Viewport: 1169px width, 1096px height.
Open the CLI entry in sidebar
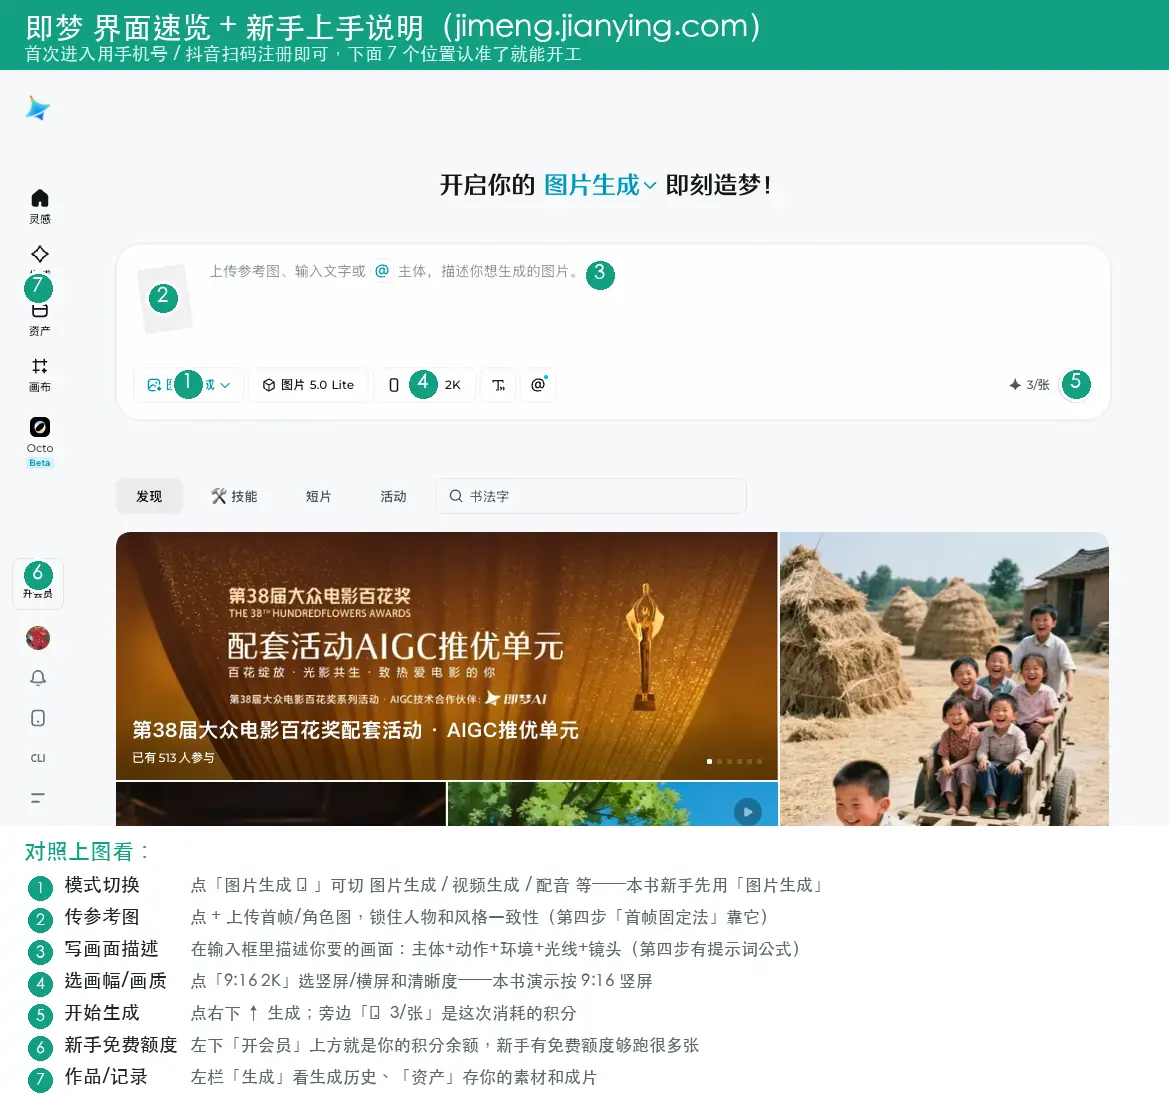pos(38,758)
